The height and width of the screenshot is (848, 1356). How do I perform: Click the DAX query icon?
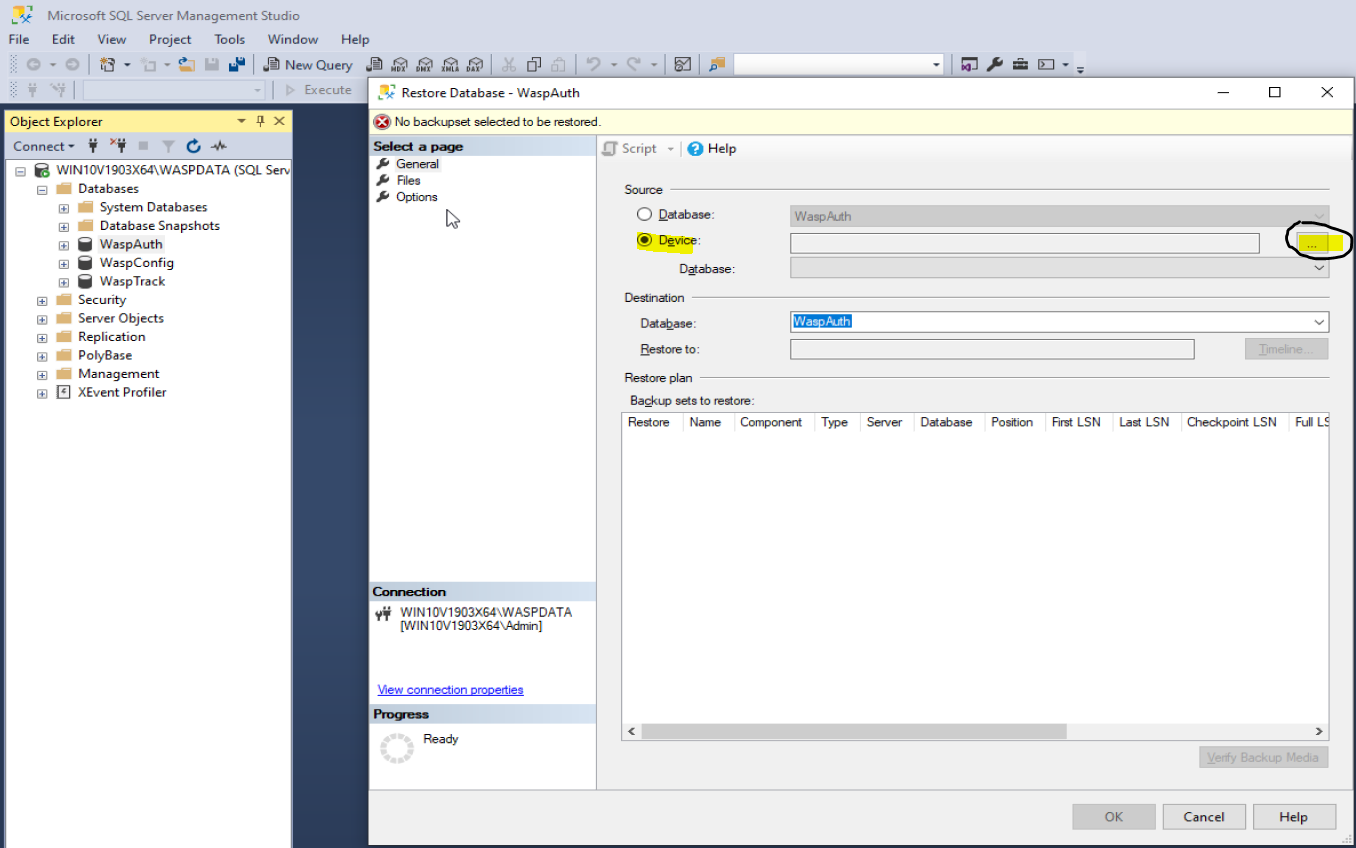click(475, 65)
